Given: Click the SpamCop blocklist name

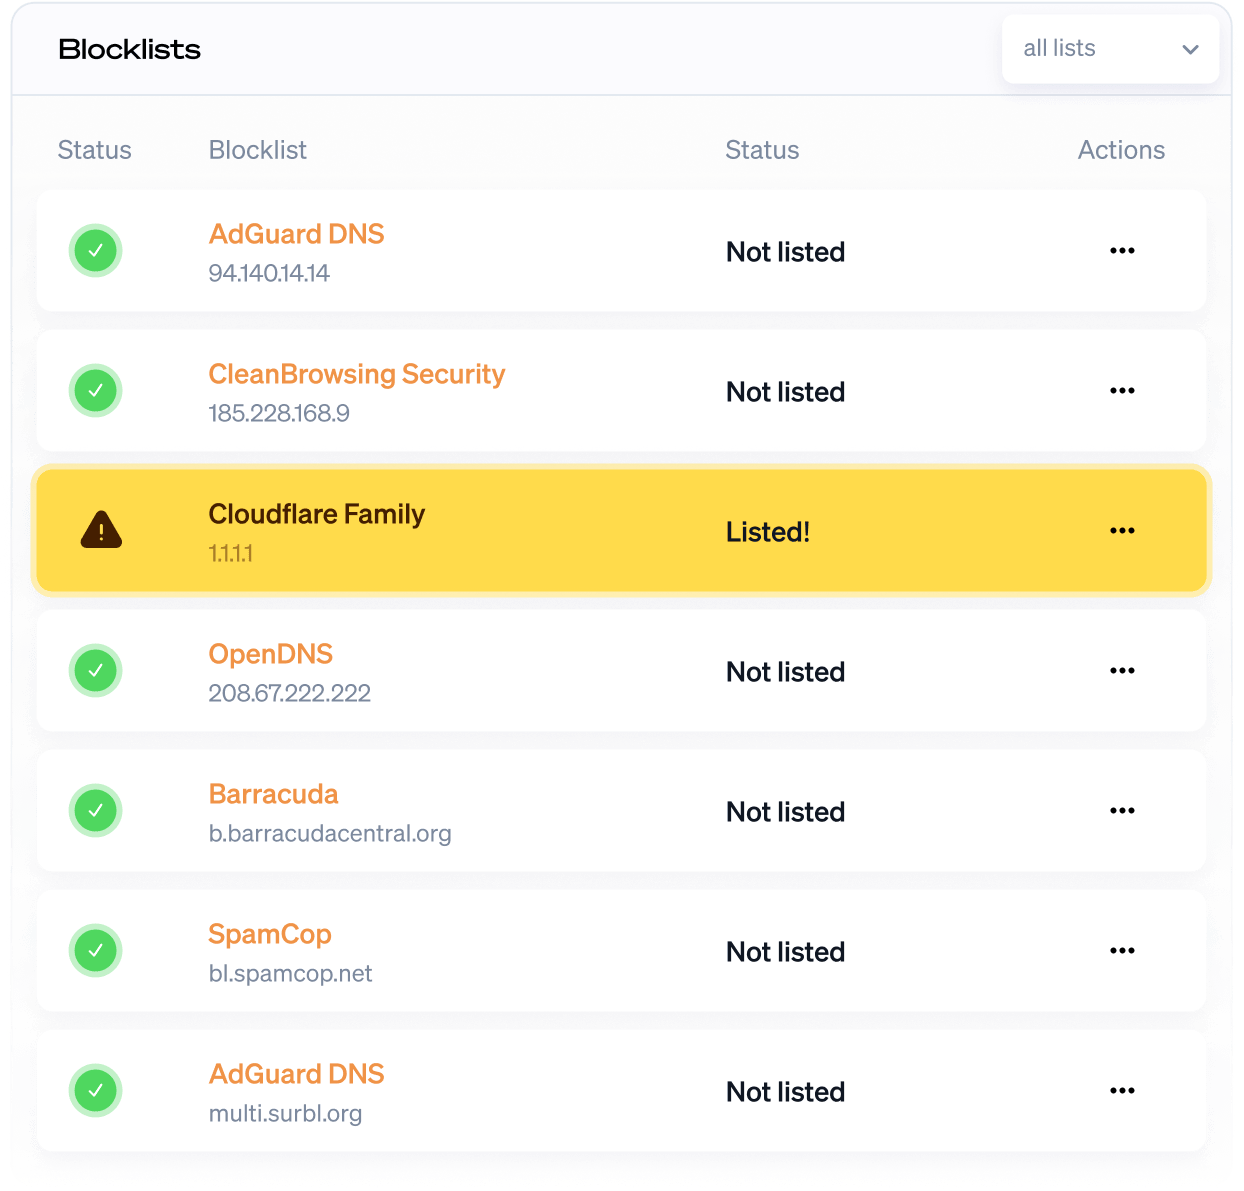Looking at the screenshot, I should coord(269,934).
